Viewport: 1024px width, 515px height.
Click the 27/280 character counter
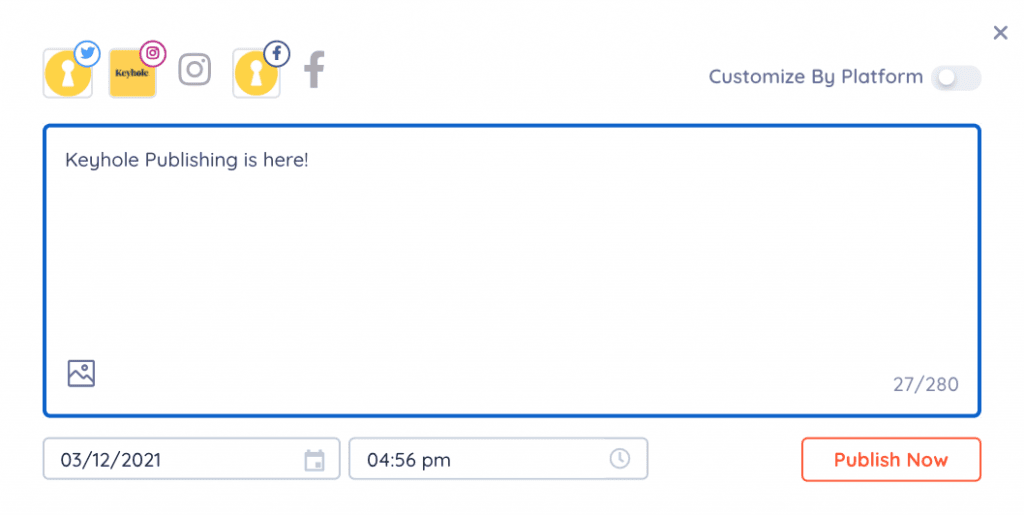coord(925,384)
